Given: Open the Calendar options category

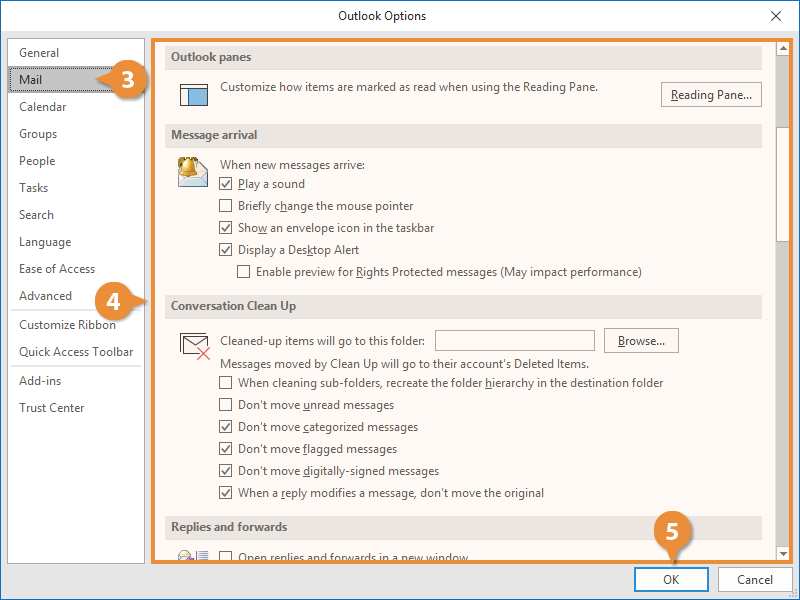Looking at the screenshot, I should pyautogui.click(x=43, y=107).
